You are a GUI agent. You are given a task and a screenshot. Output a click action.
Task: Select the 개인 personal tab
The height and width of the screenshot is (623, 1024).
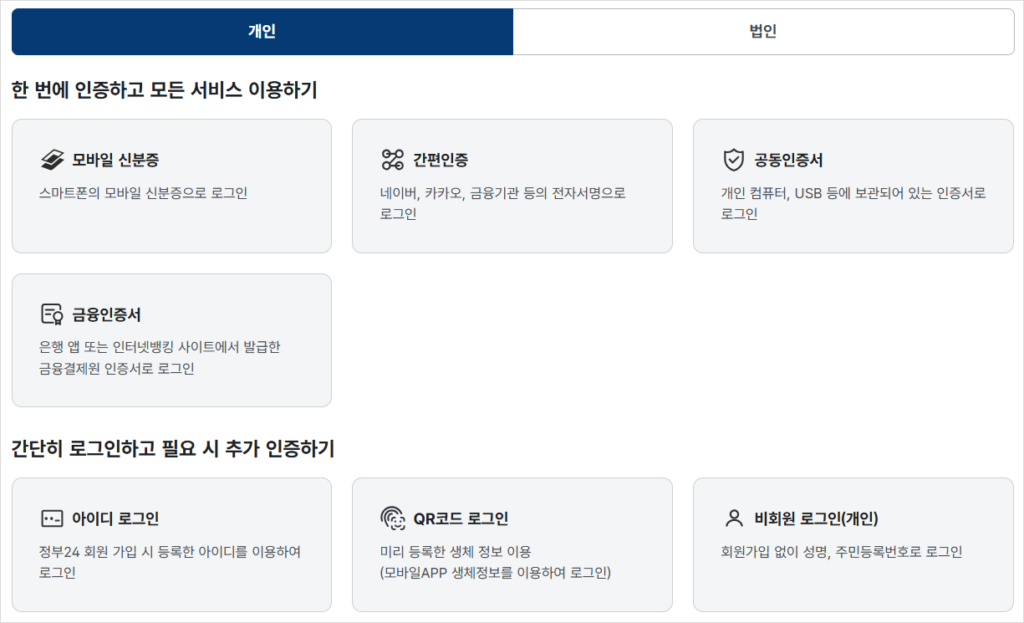pyautogui.click(x=261, y=31)
